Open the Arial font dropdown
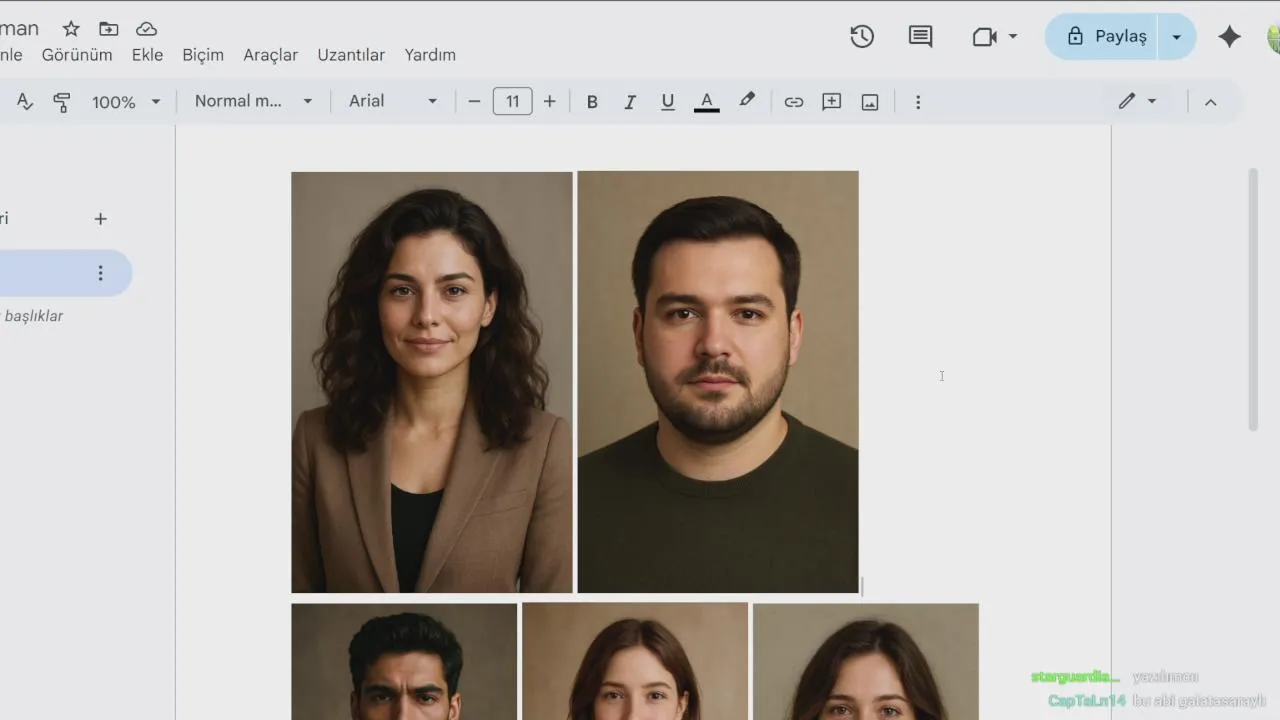The image size is (1280, 720). click(x=393, y=102)
